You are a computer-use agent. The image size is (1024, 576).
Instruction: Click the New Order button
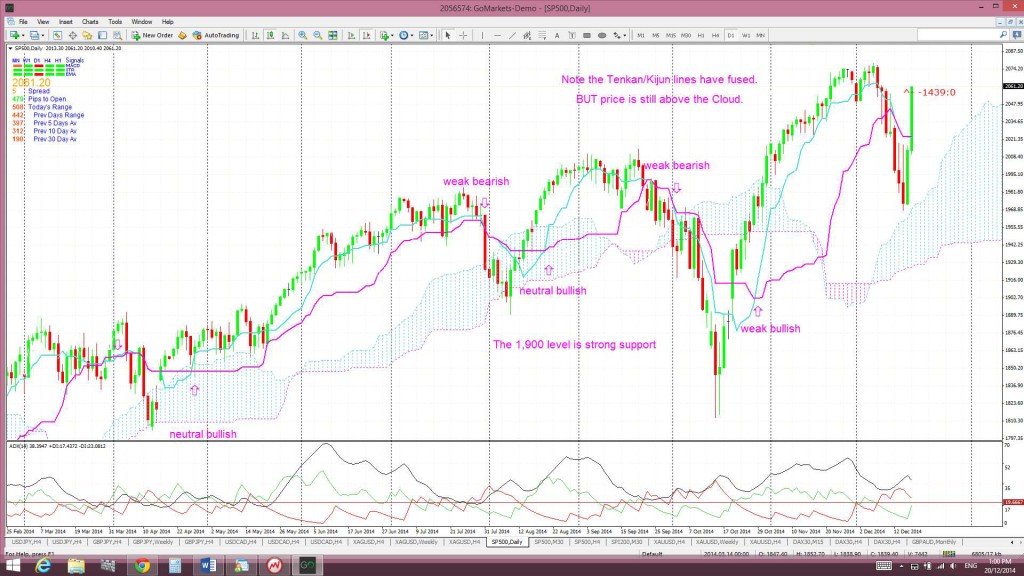[152, 35]
